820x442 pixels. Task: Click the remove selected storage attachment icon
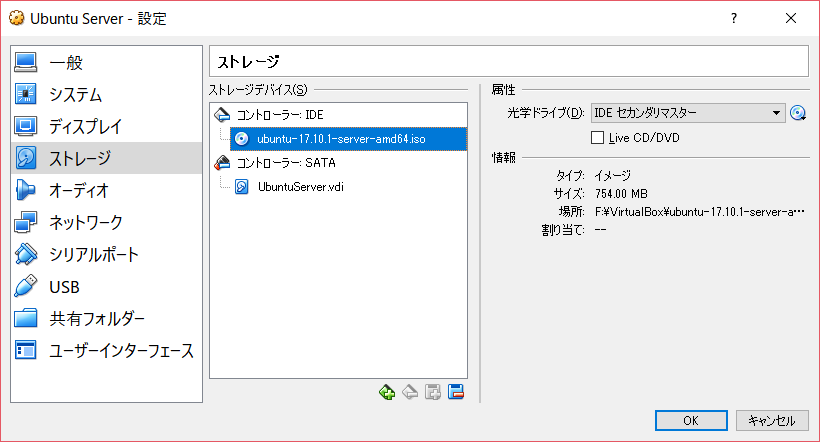(x=456, y=392)
